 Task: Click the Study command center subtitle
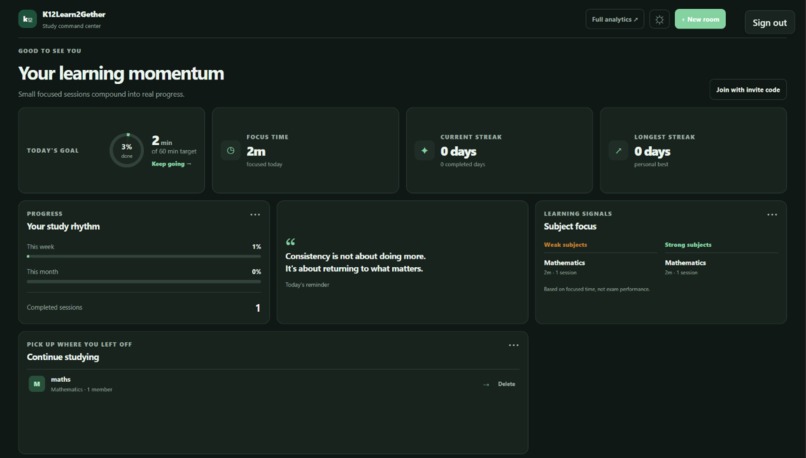pos(71,26)
